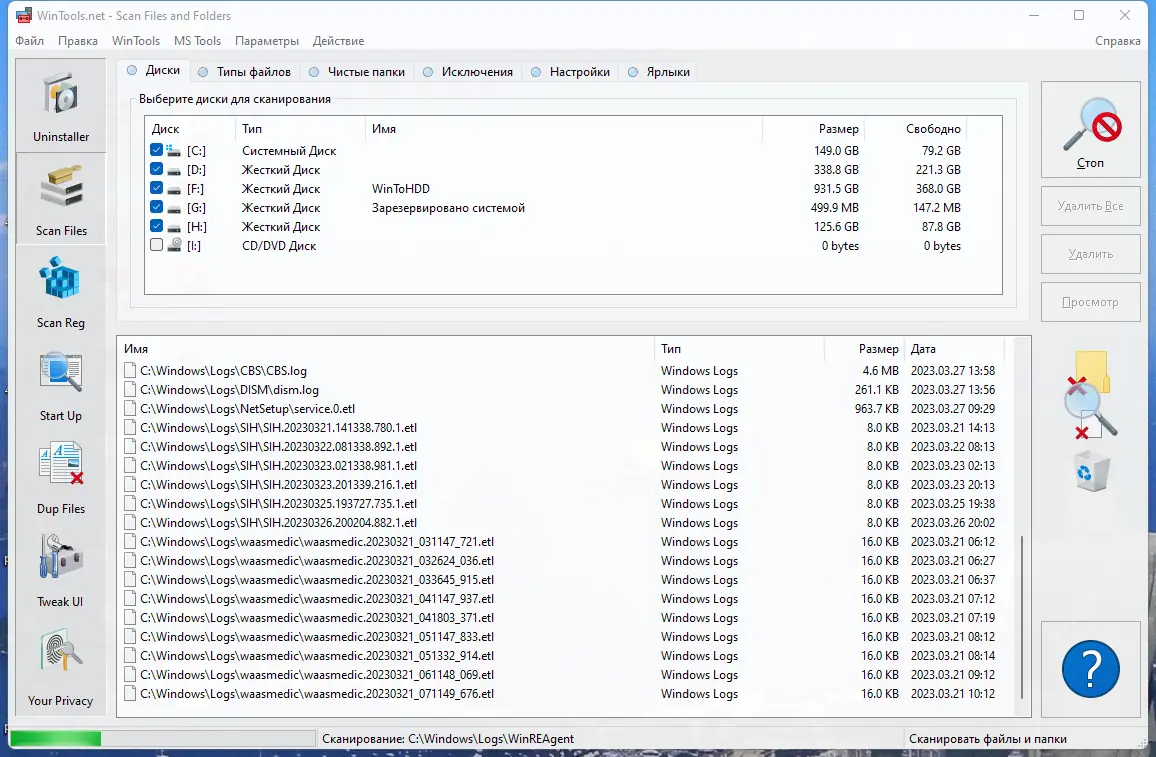Image resolution: width=1156 pixels, height=757 pixels.
Task: Click the folder magnifier graphic on right
Action: 1090,395
